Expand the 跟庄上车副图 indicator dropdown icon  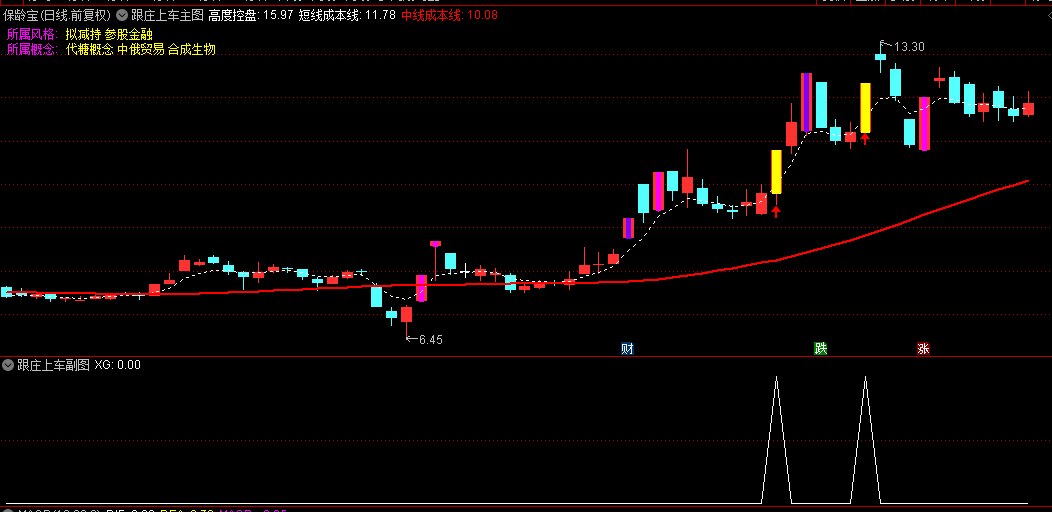tap(8, 365)
